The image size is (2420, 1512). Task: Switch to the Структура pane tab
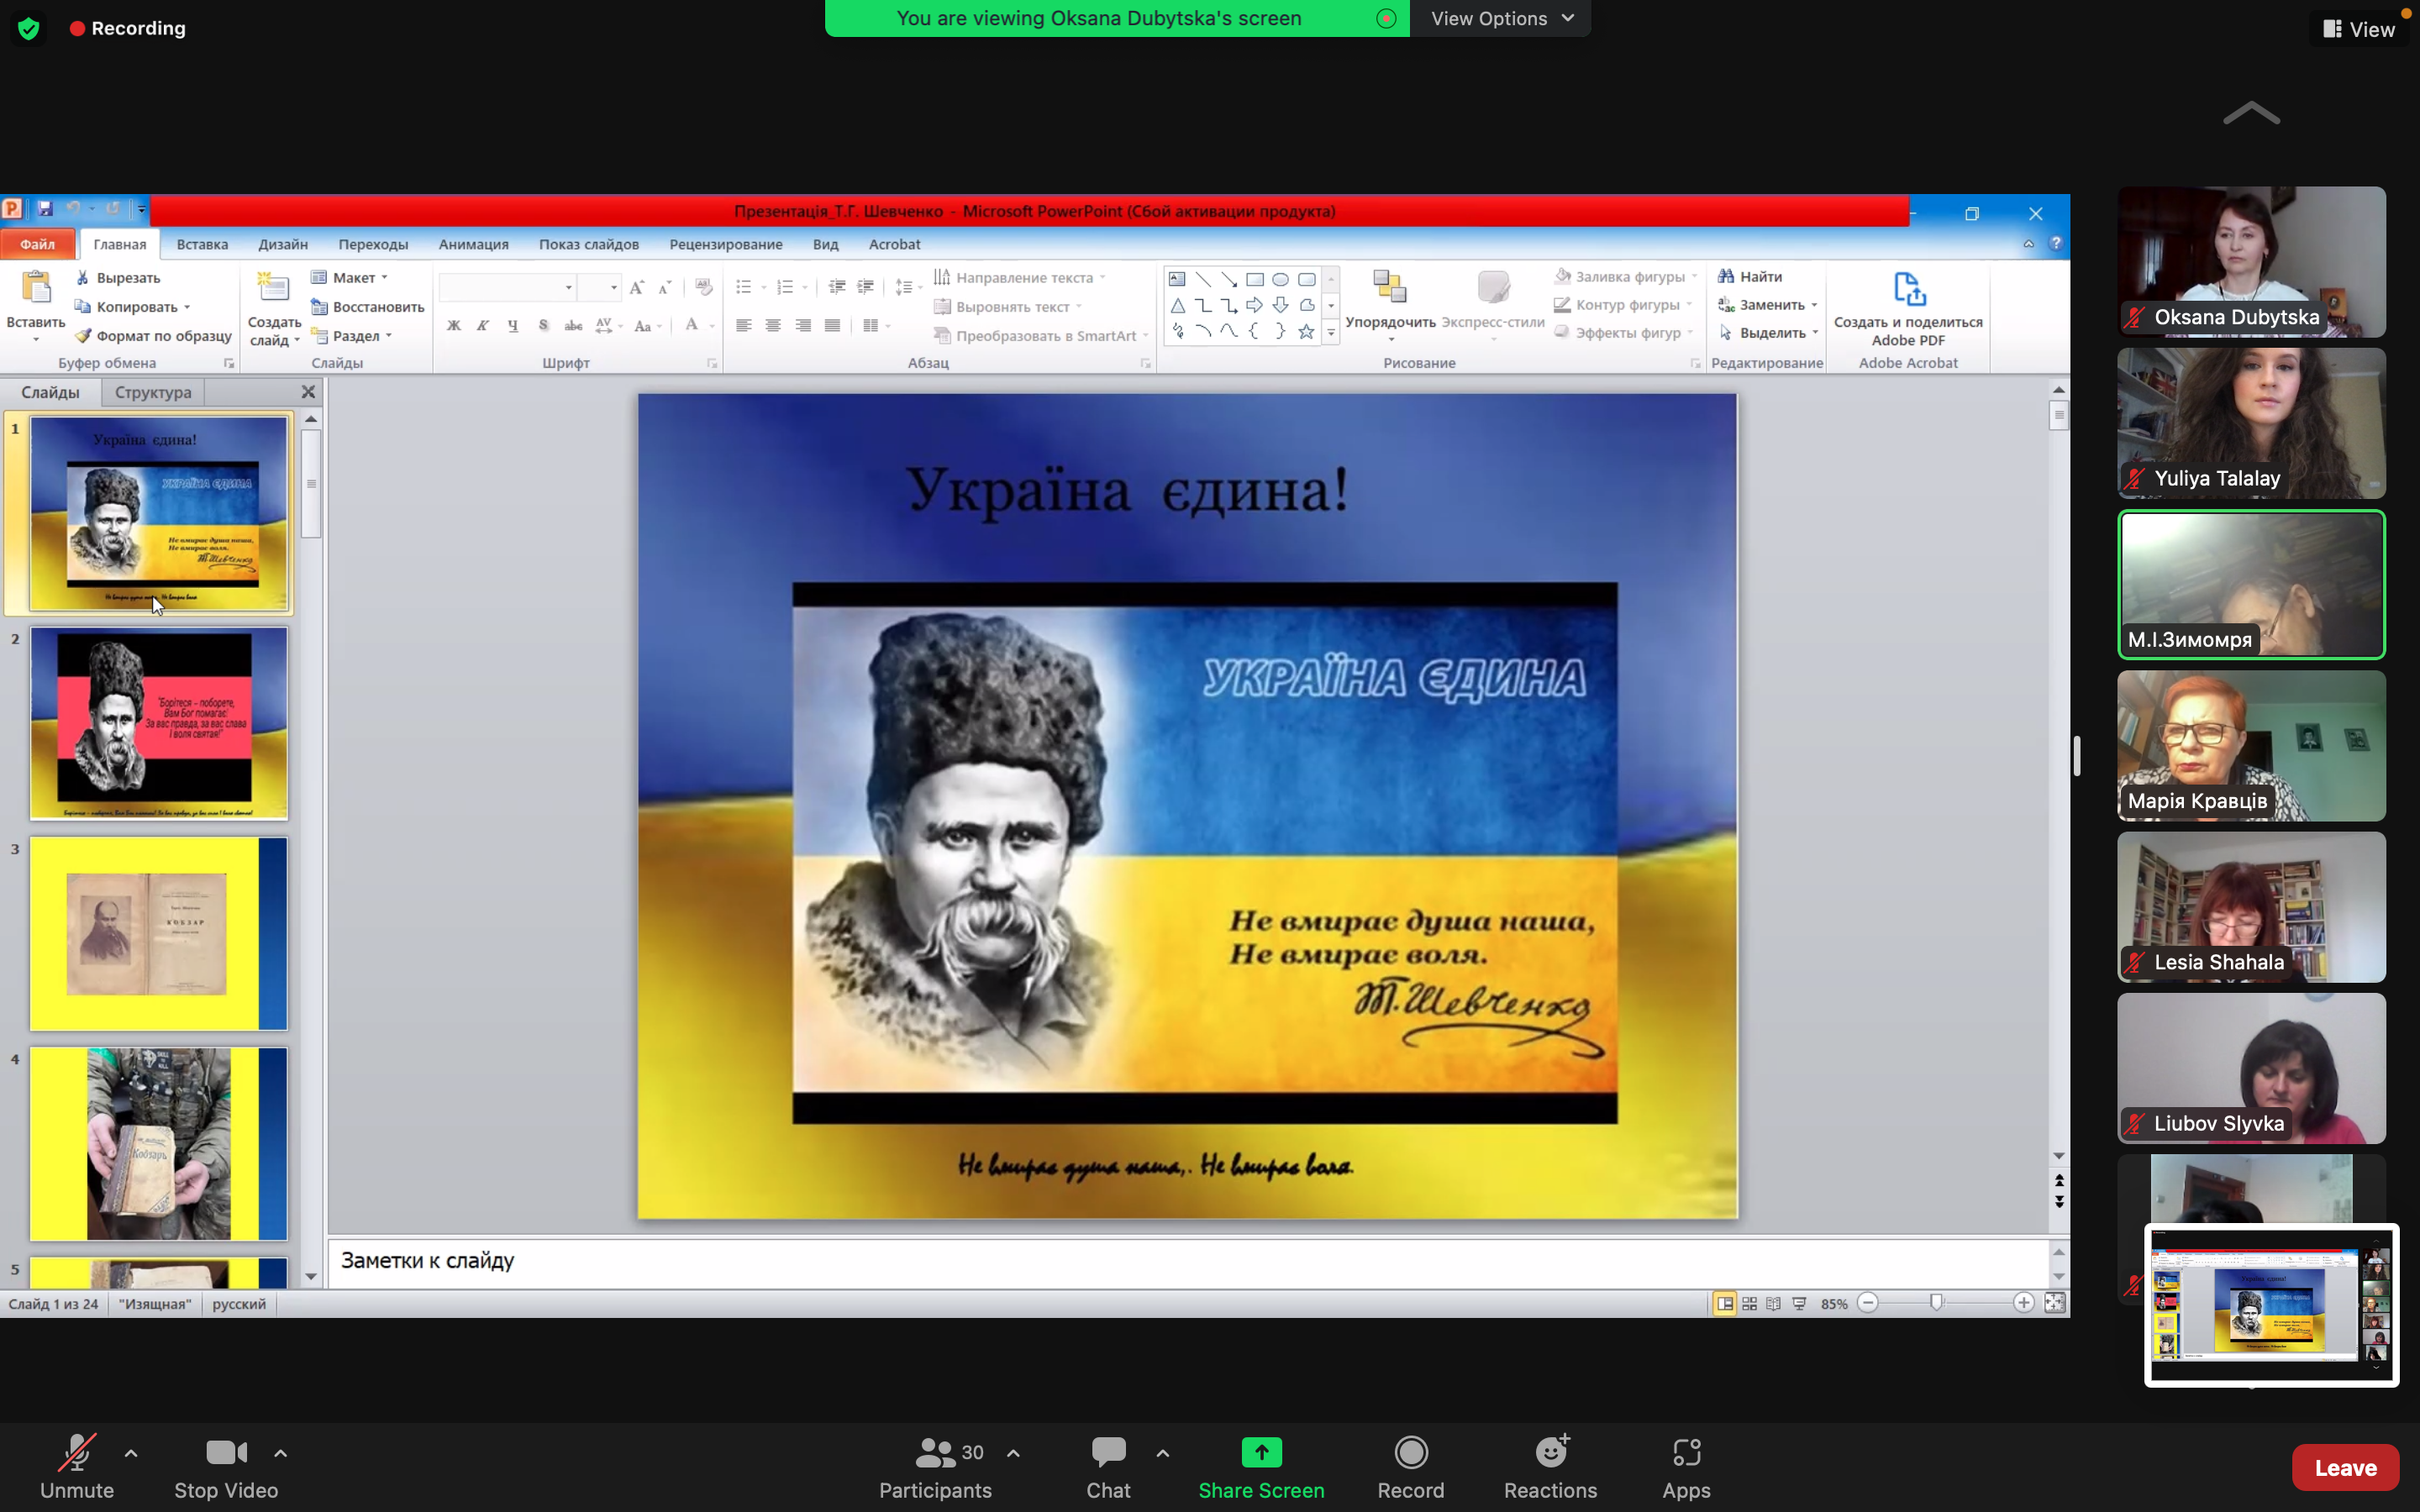153,392
